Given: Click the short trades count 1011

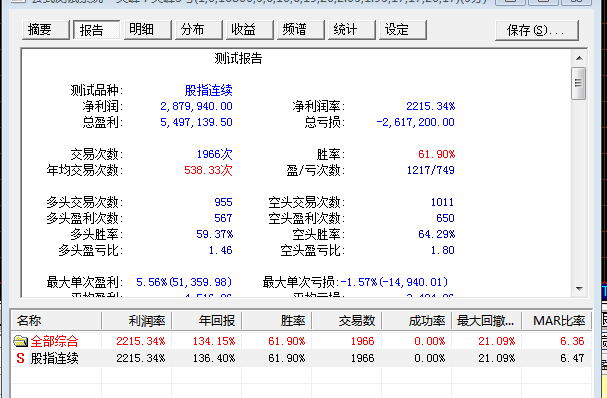Looking at the screenshot, I should pyautogui.click(x=442, y=202).
